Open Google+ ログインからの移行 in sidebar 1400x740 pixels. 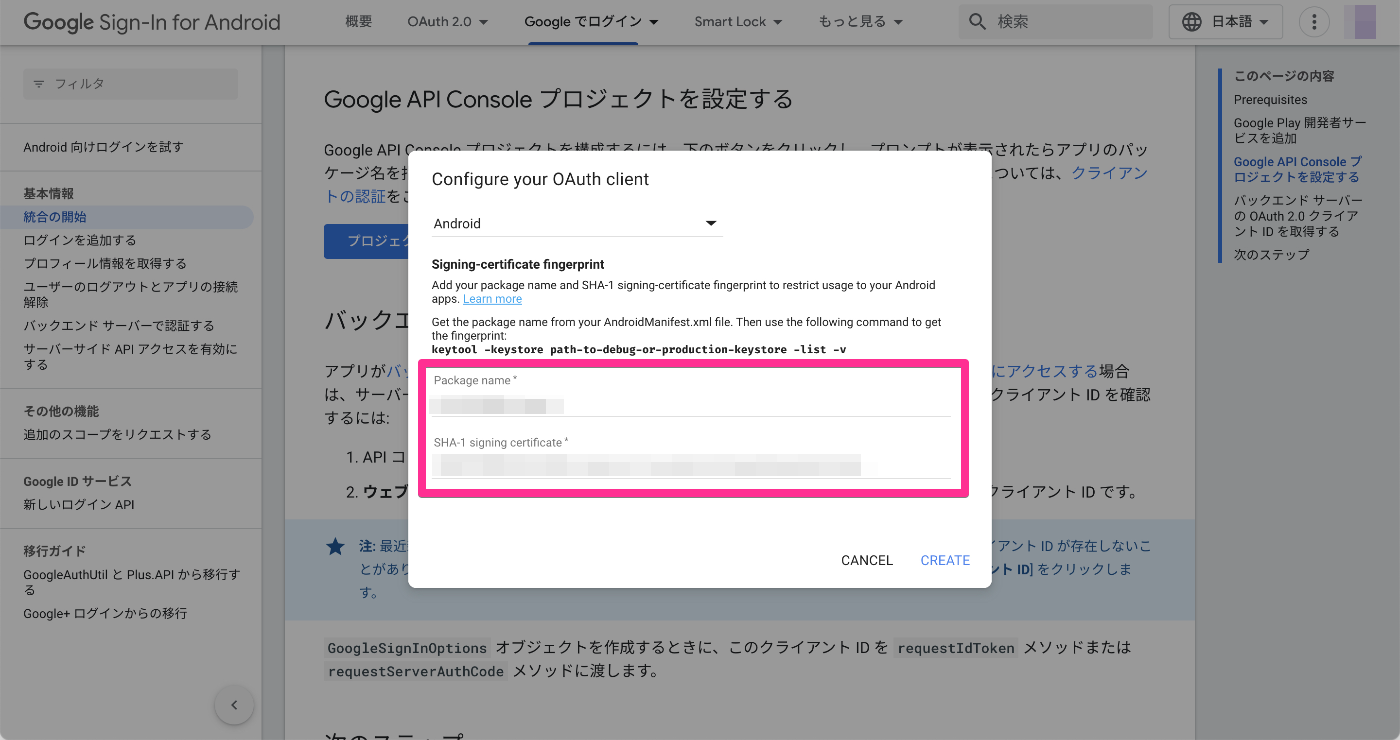click(x=105, y=613)
